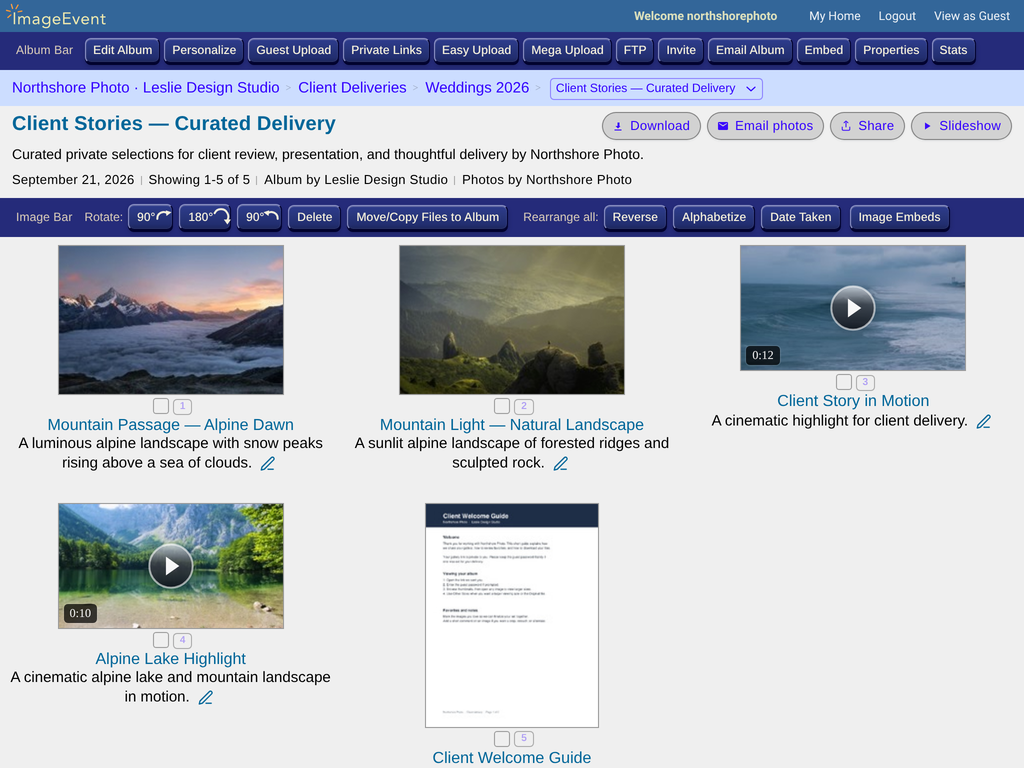1024x768 pixels.
Task: Open Northshore Photo · Leslie Design Studio breadcrumb
Action: coord(146,88)
